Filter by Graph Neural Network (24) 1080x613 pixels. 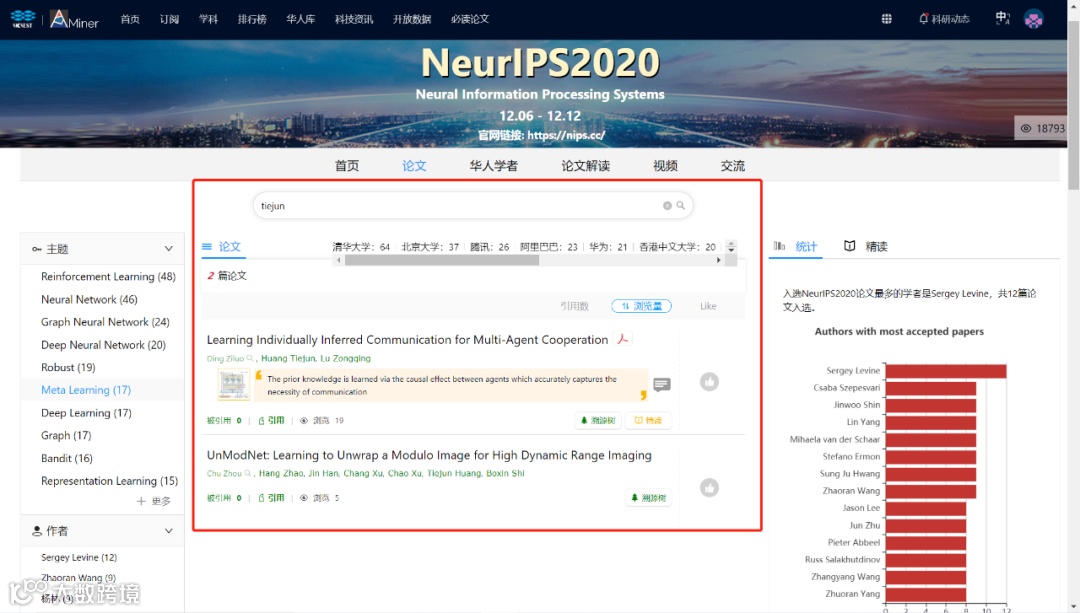click(105, 322)
